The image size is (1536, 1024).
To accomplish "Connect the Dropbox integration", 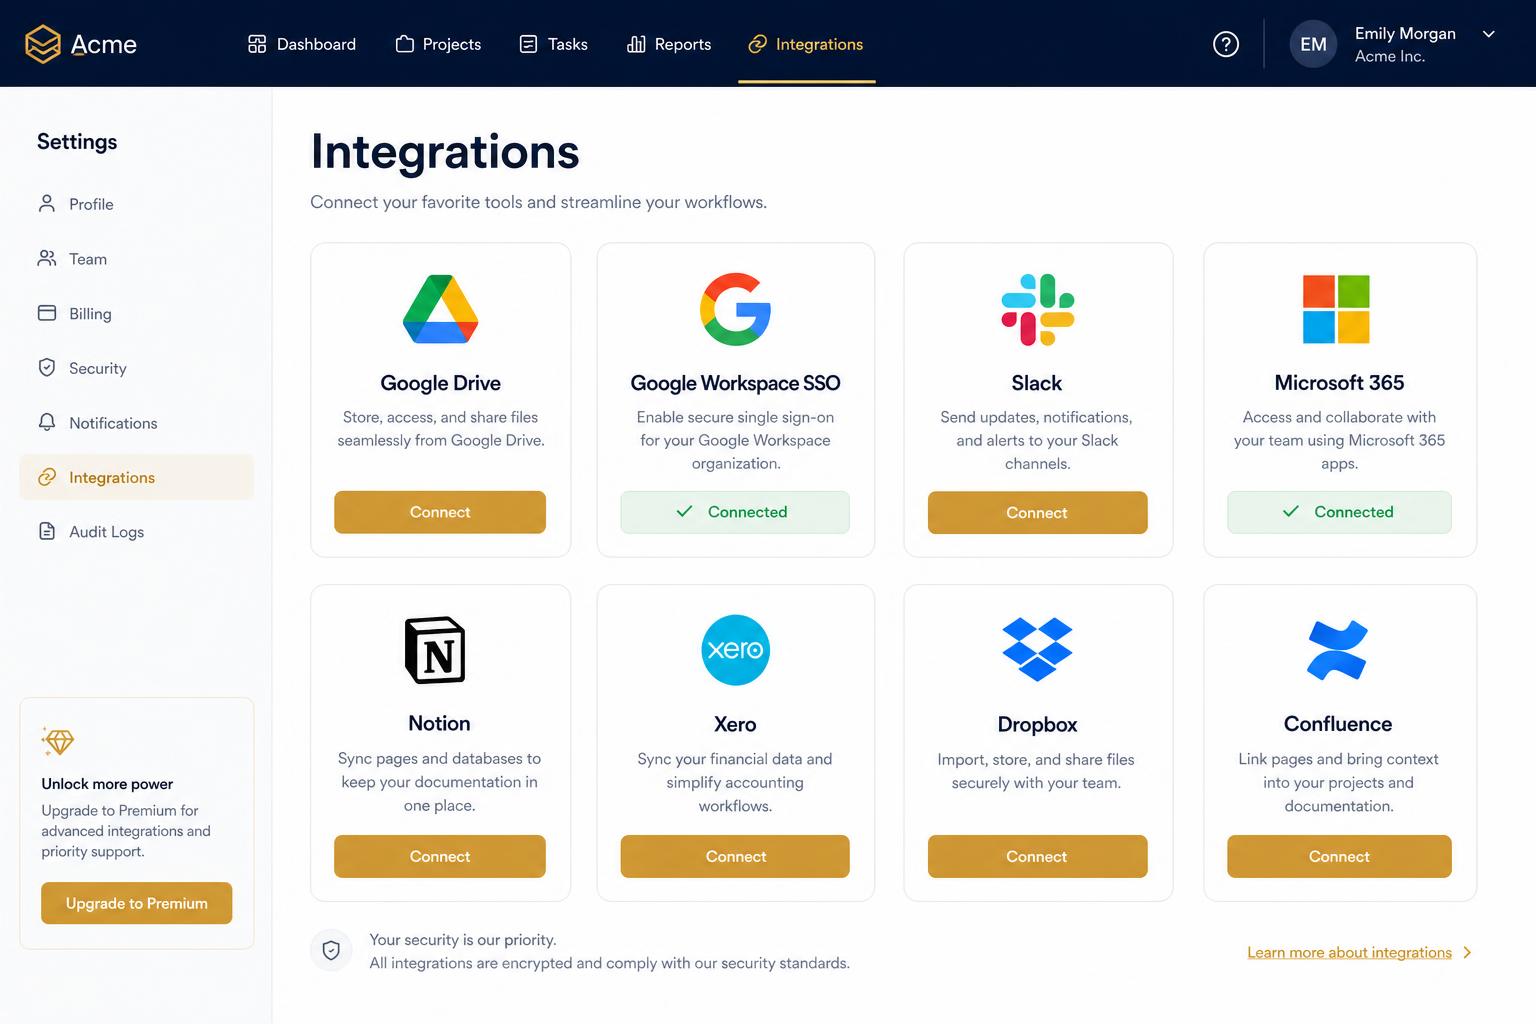I will 1037,856.
